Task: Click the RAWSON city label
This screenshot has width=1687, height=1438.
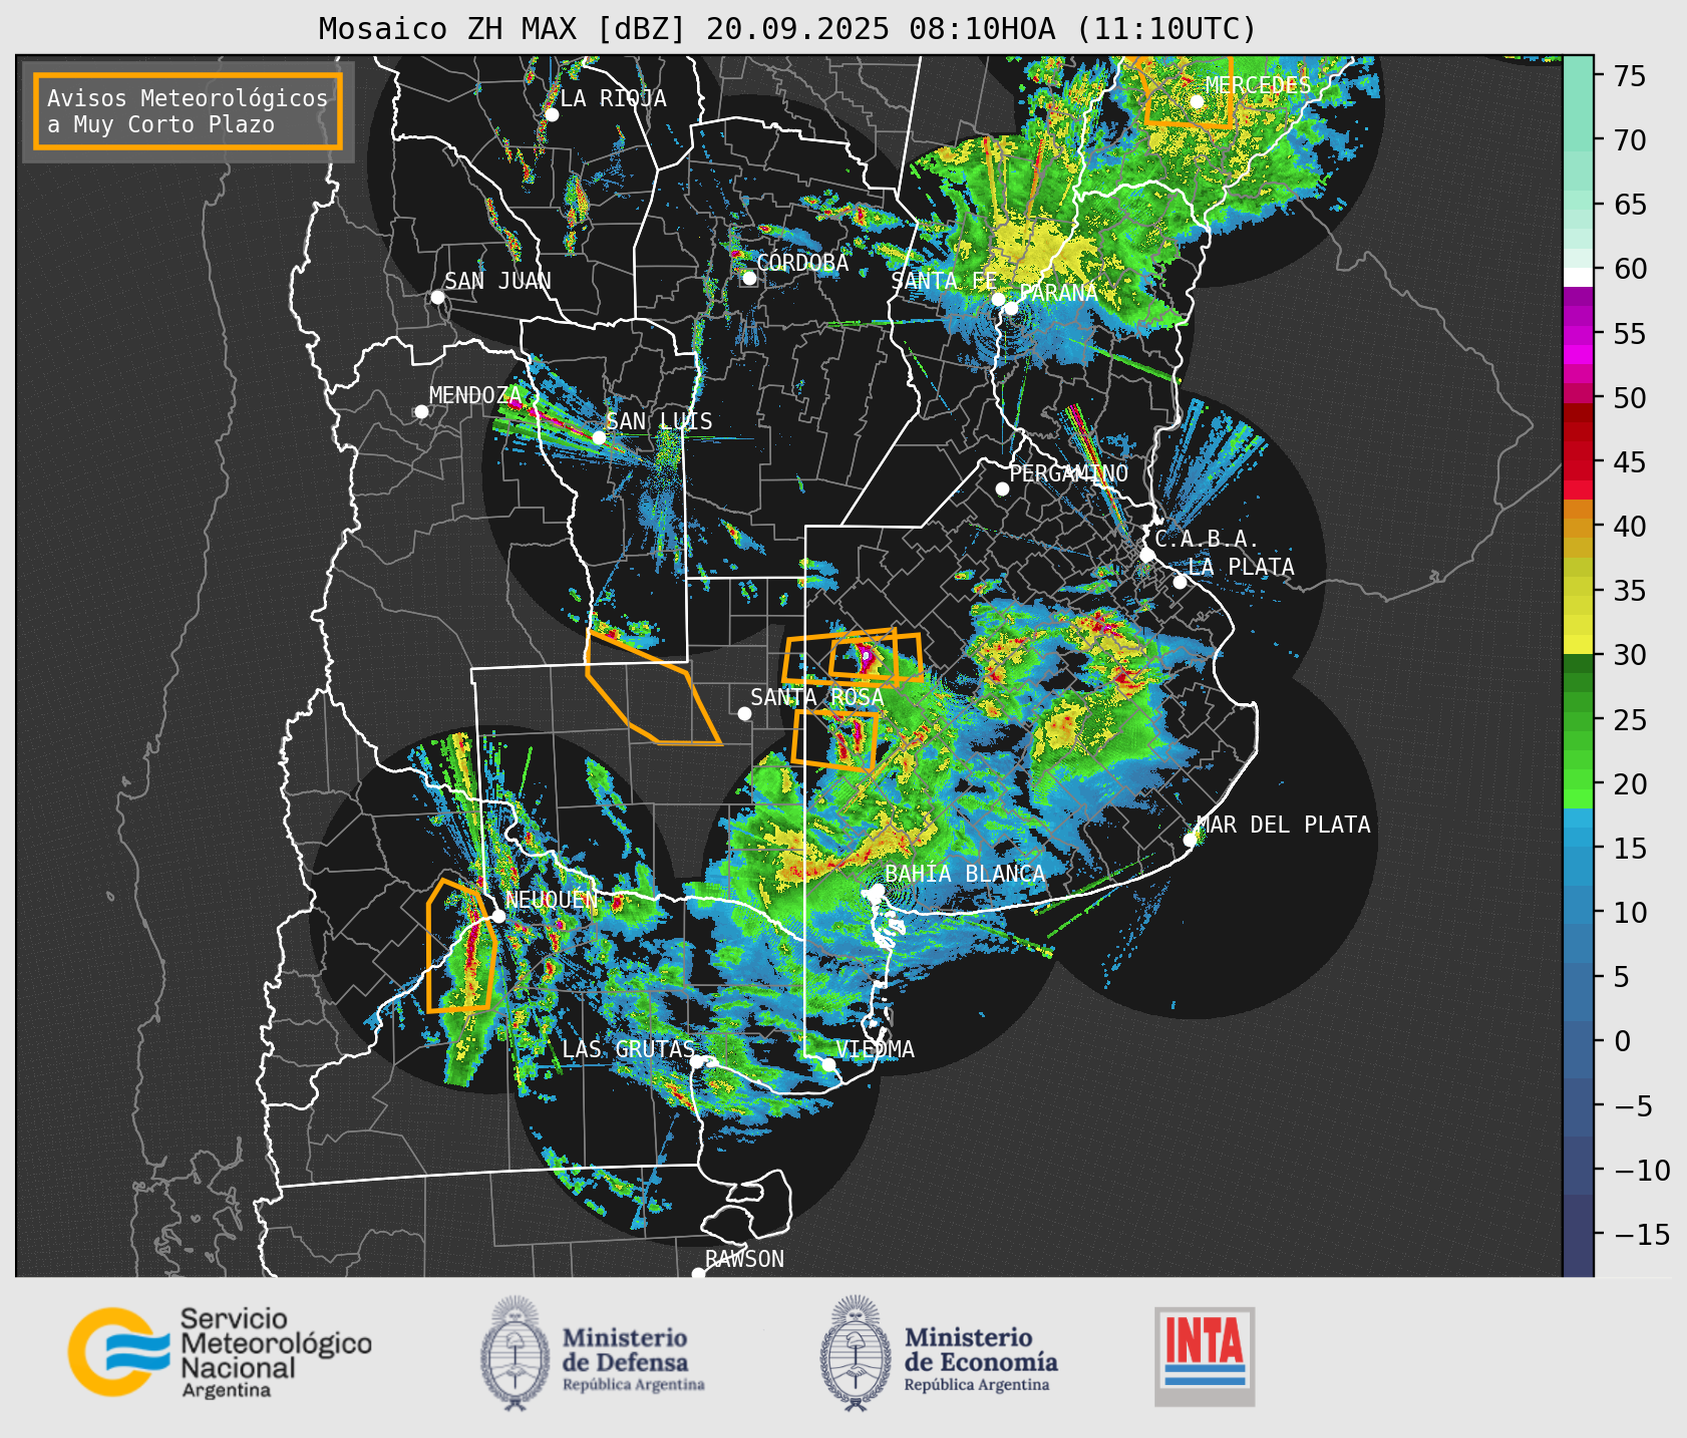Action: tap(744, 1259)
